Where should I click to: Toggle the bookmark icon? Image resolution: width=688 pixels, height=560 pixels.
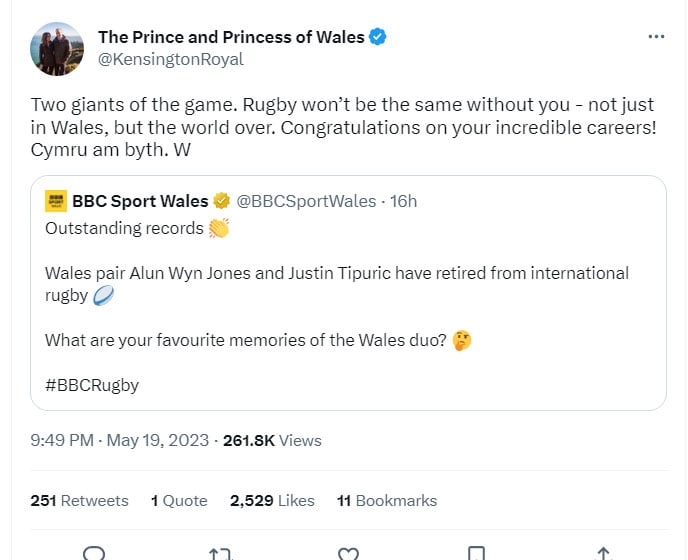(x=476, y=553)
